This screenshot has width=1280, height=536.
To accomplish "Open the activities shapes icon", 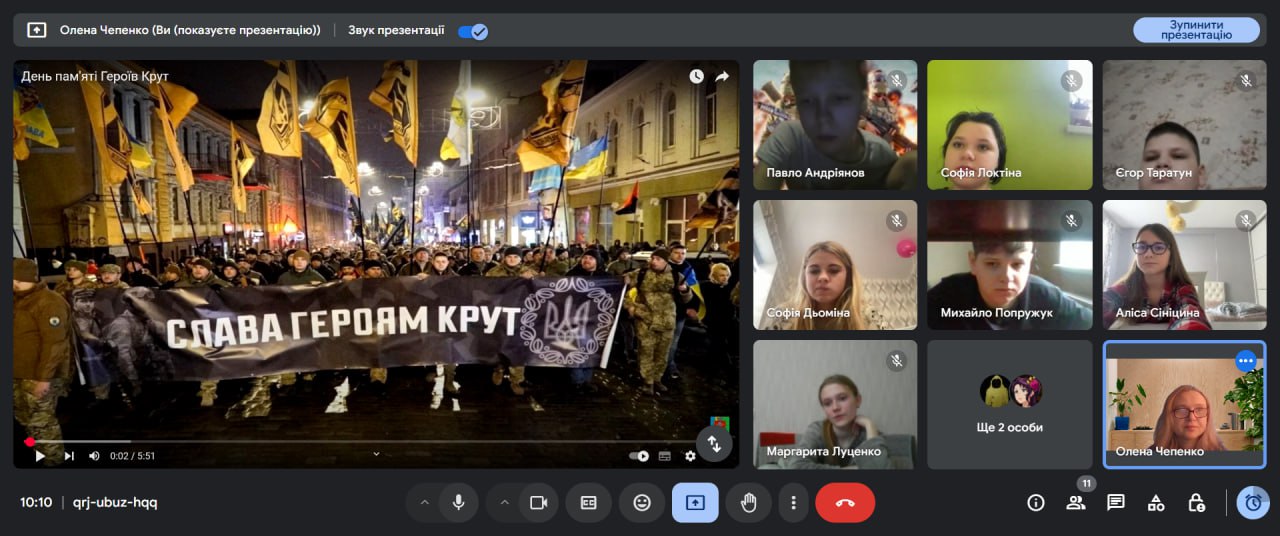I will coord(1156,502).
